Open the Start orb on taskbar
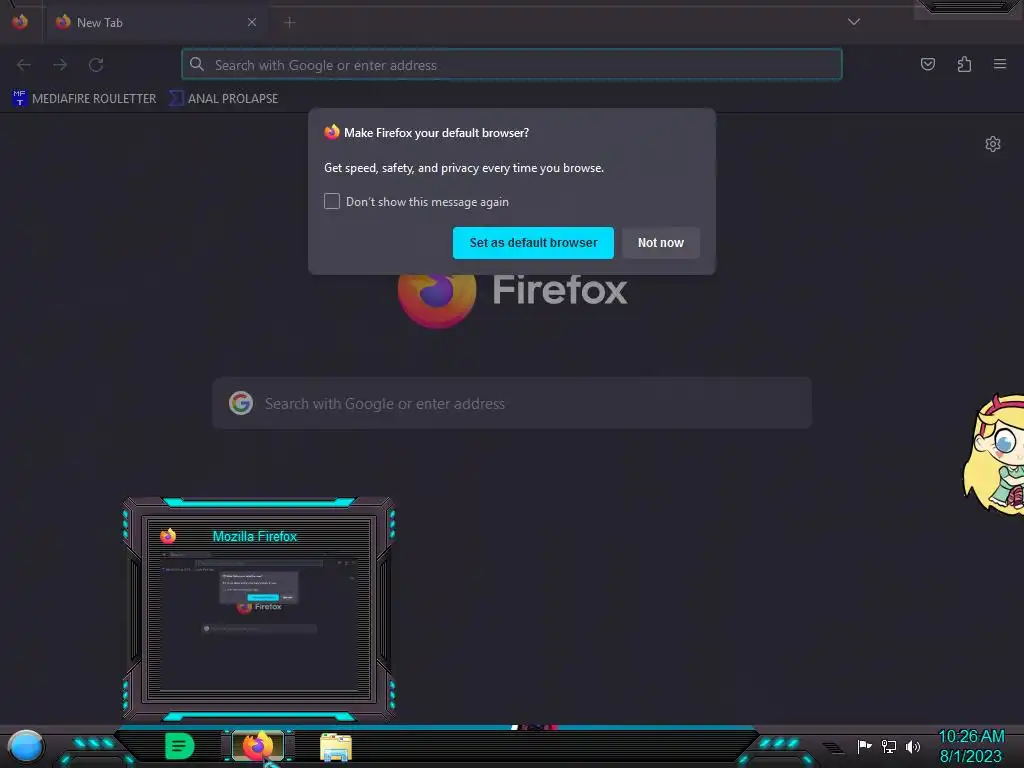This screenshot has width=1024, height=768. pyautogui.click(x=25, y=747)
